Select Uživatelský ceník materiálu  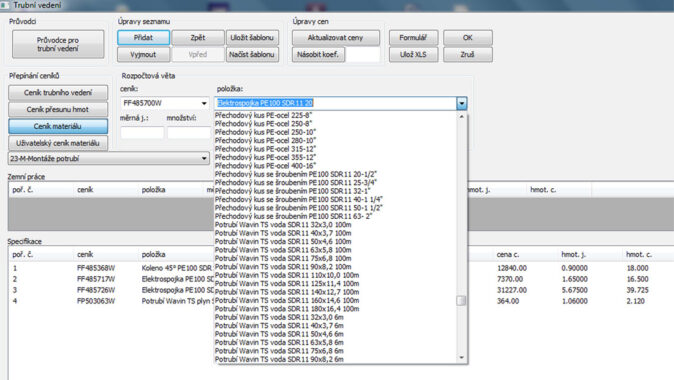click(58, 143)
